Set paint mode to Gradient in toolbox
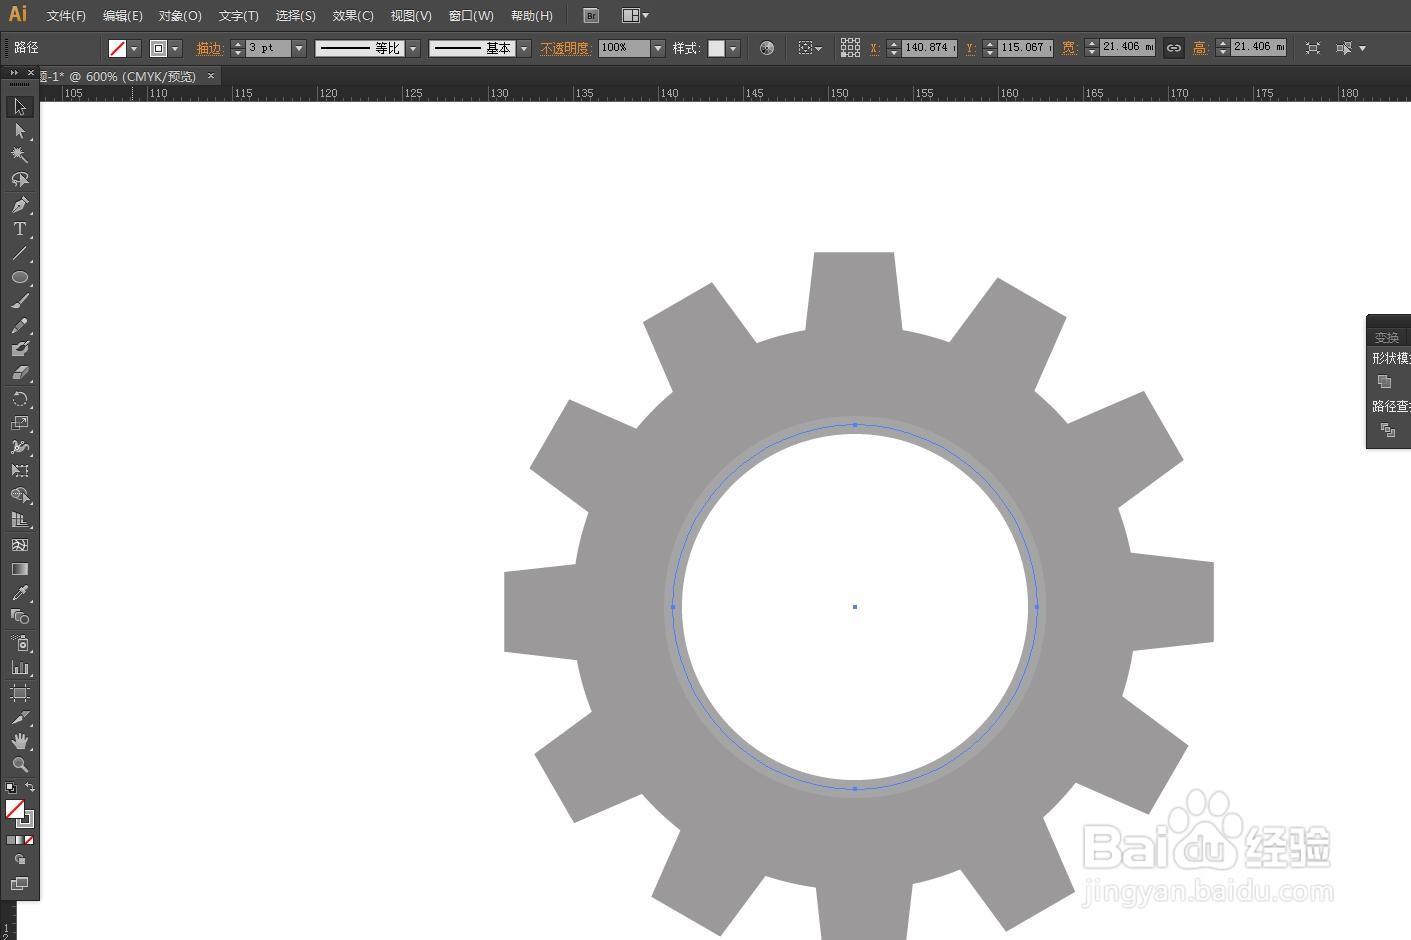1411x940 pixels. click(20, 840)
